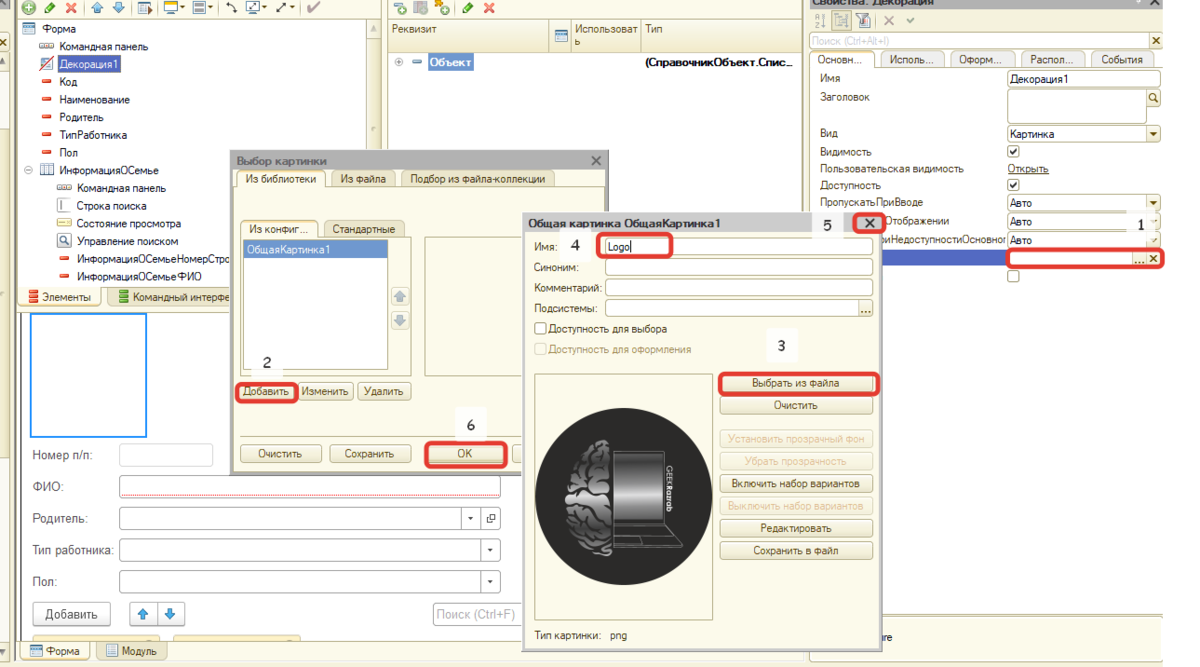Click the red delete icon in attributes toolbar

click(489, 8)
